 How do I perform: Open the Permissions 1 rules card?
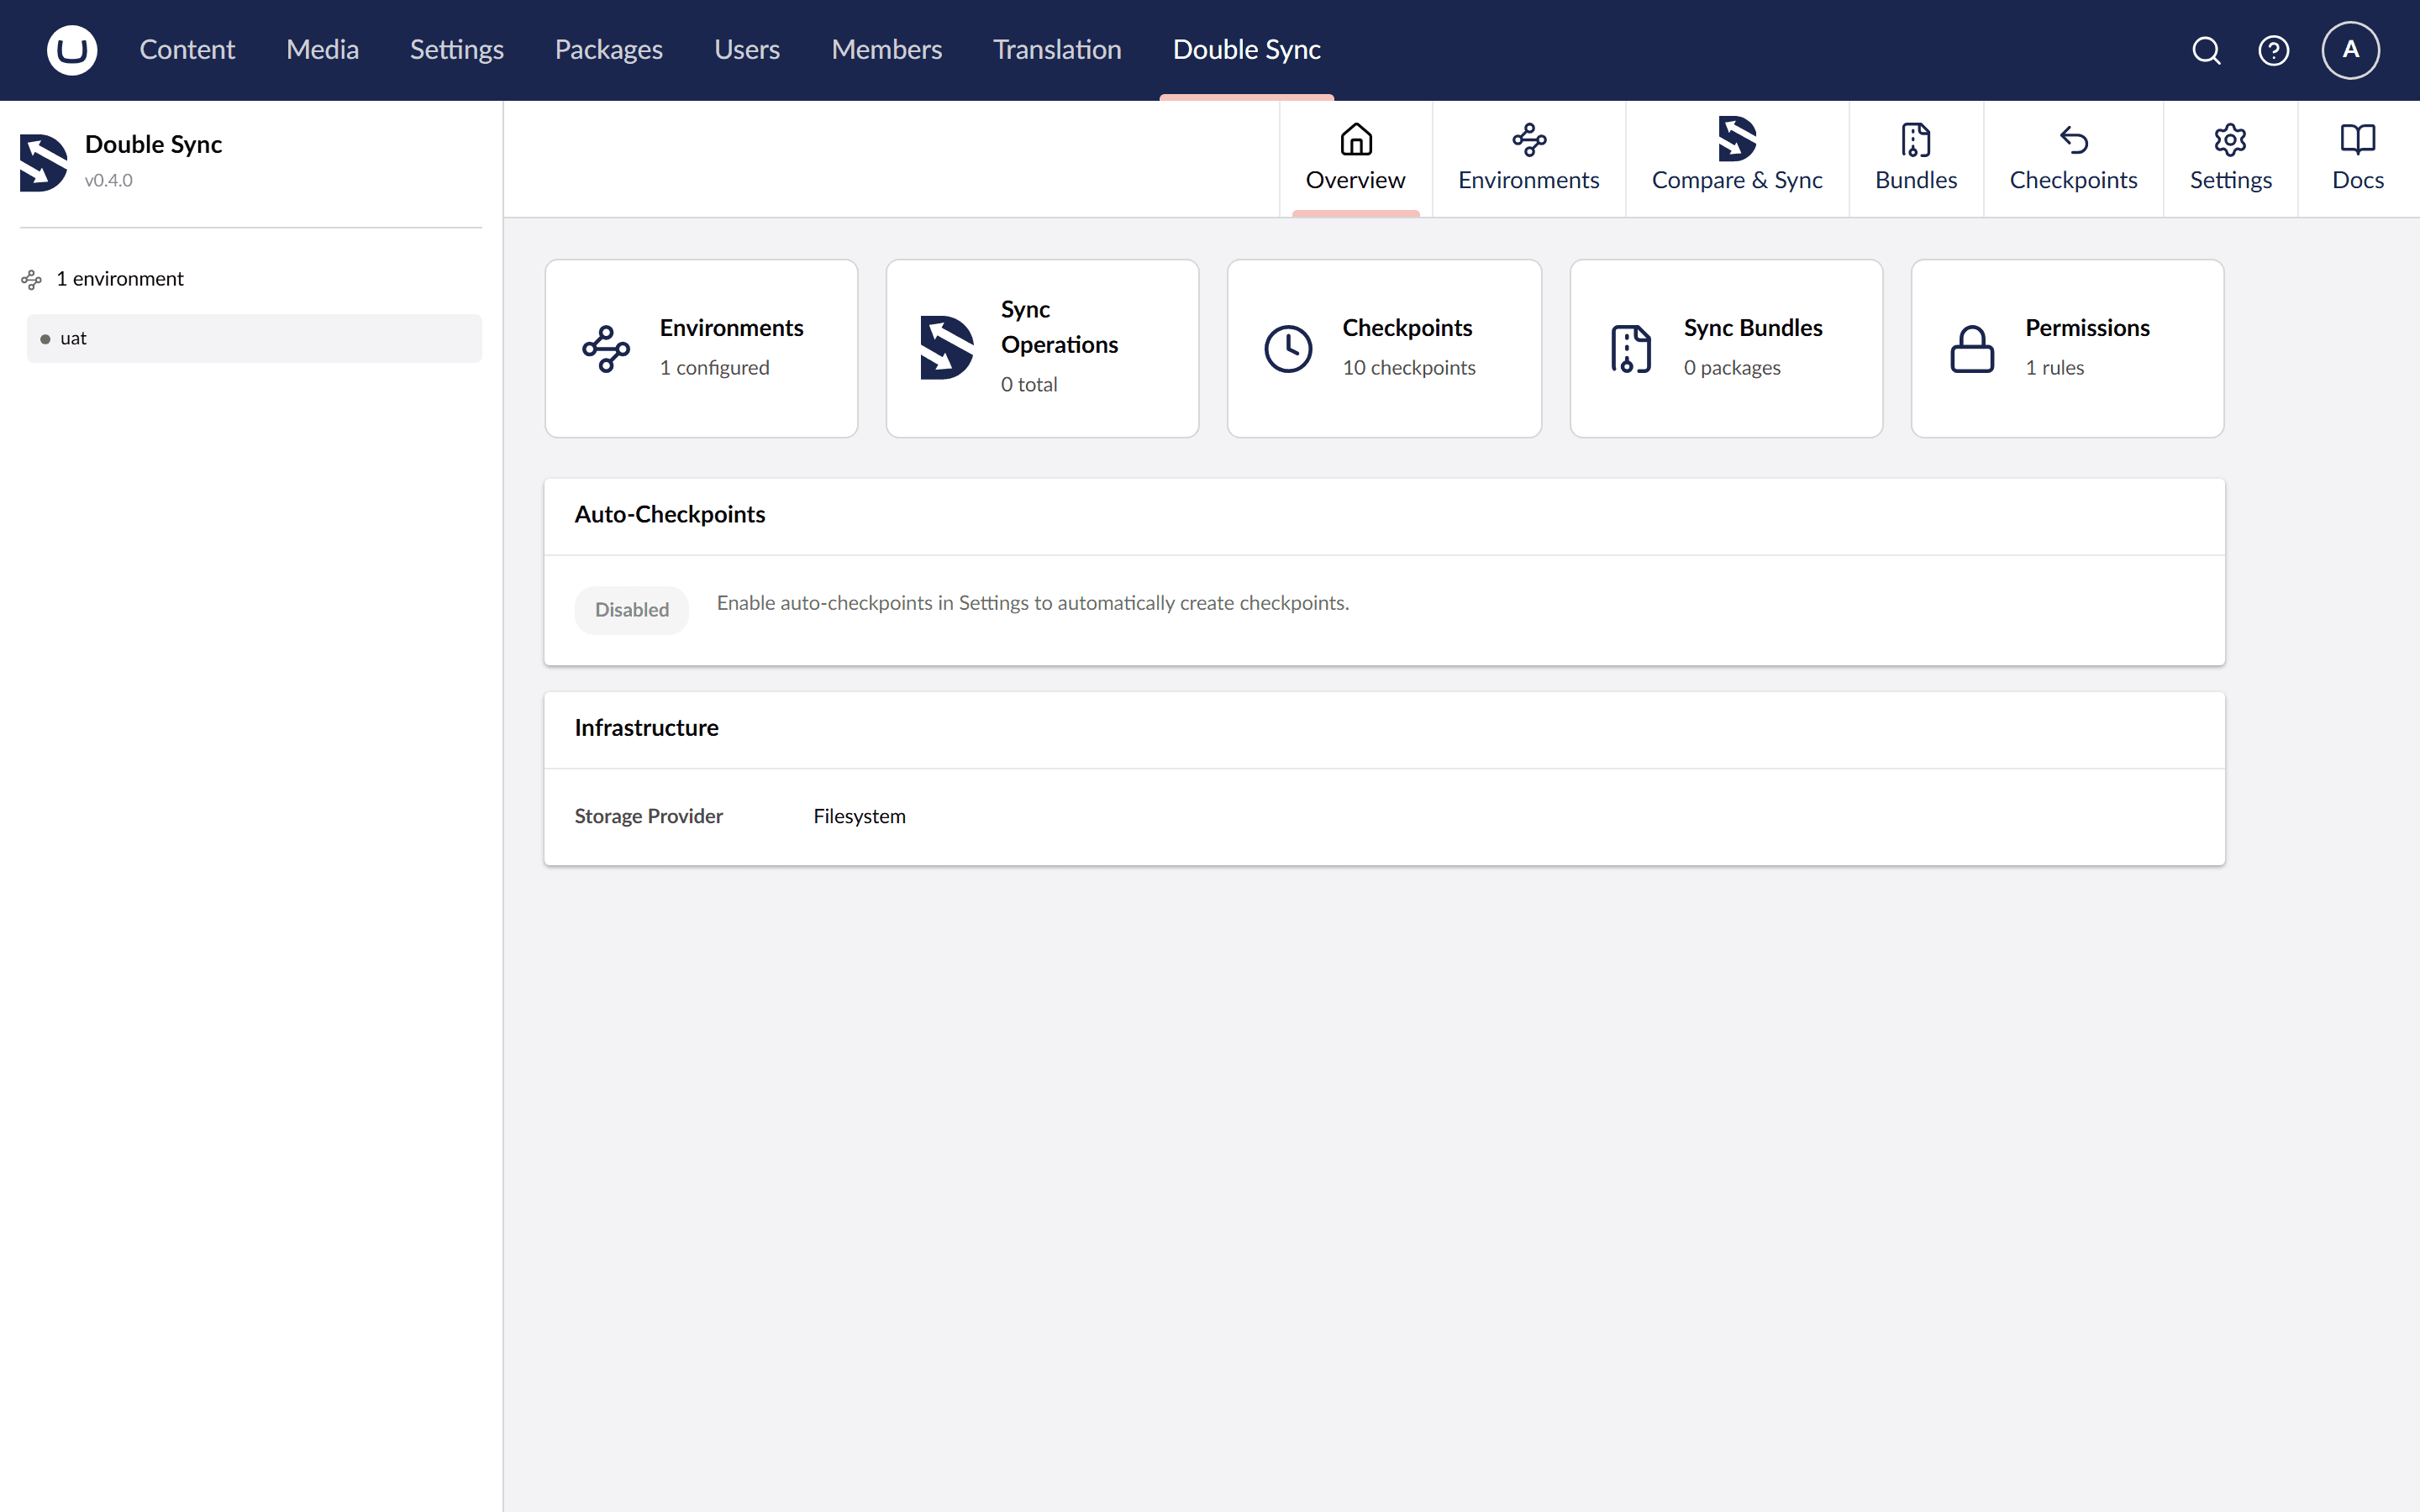2067,349
